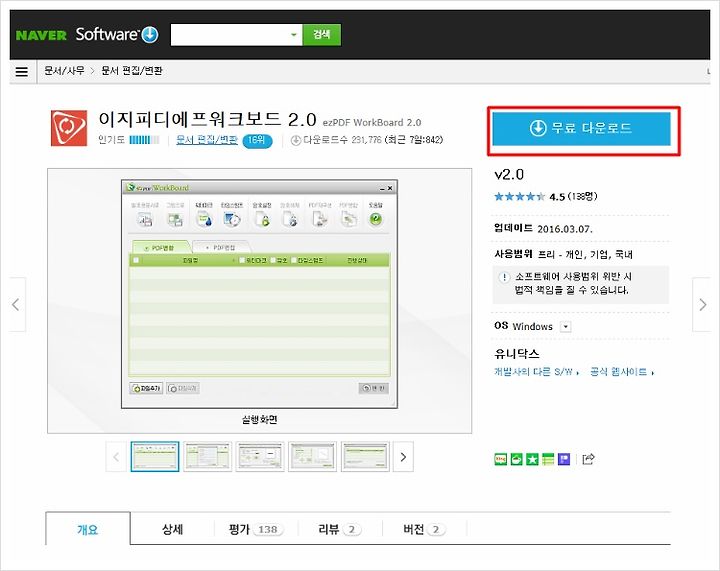
Task: Select the first screenshot thumbnail
Action: 155,457
